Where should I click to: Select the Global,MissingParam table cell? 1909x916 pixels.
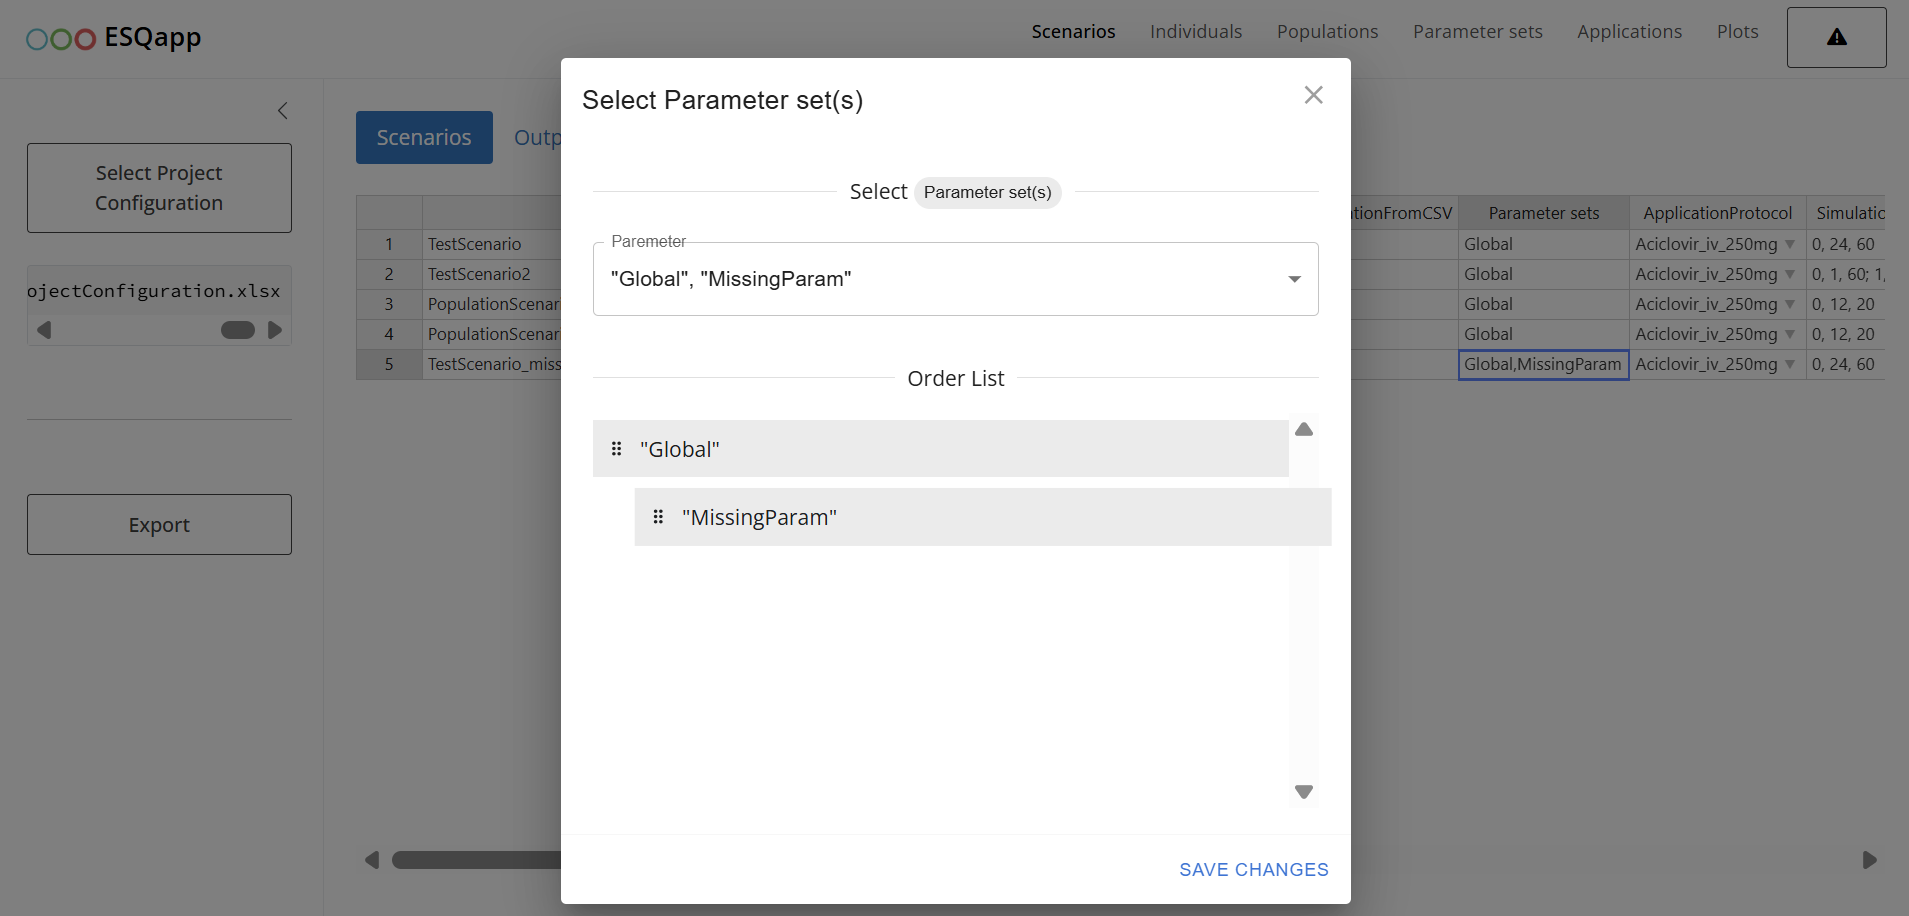tap(1542, 364)
